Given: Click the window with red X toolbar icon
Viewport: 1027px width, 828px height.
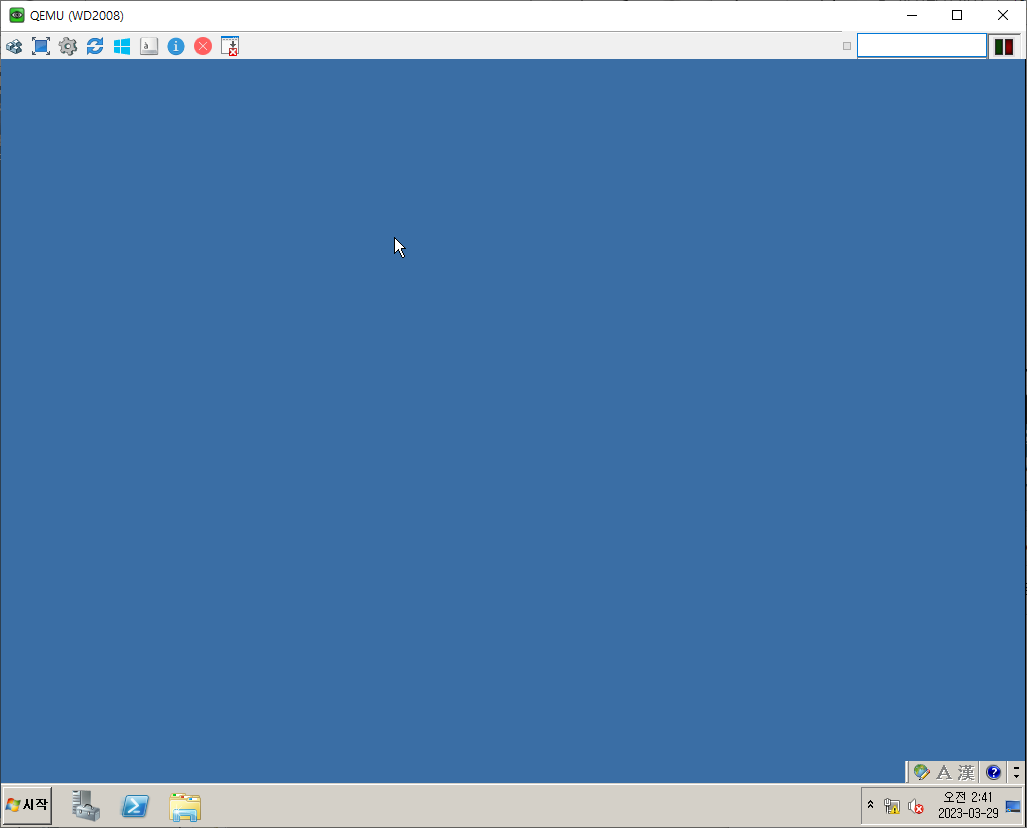Looking at the screenshot, I should tap(230, 47).
